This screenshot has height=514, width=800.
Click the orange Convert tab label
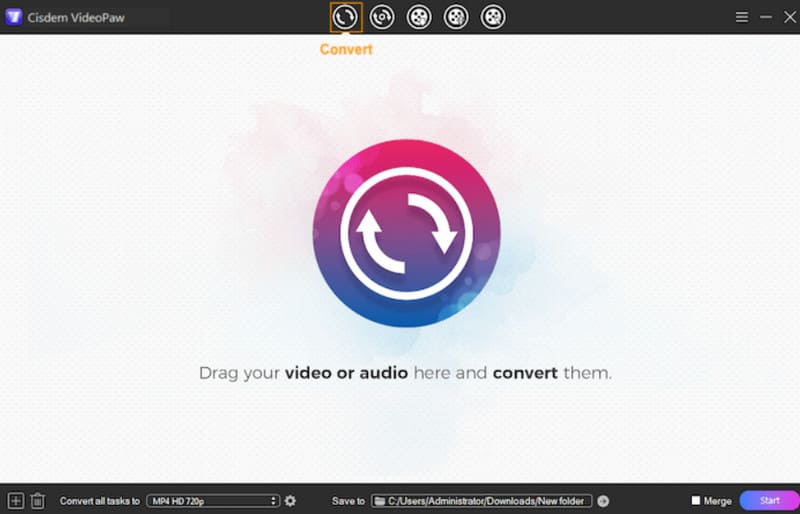tap(346, 50)
